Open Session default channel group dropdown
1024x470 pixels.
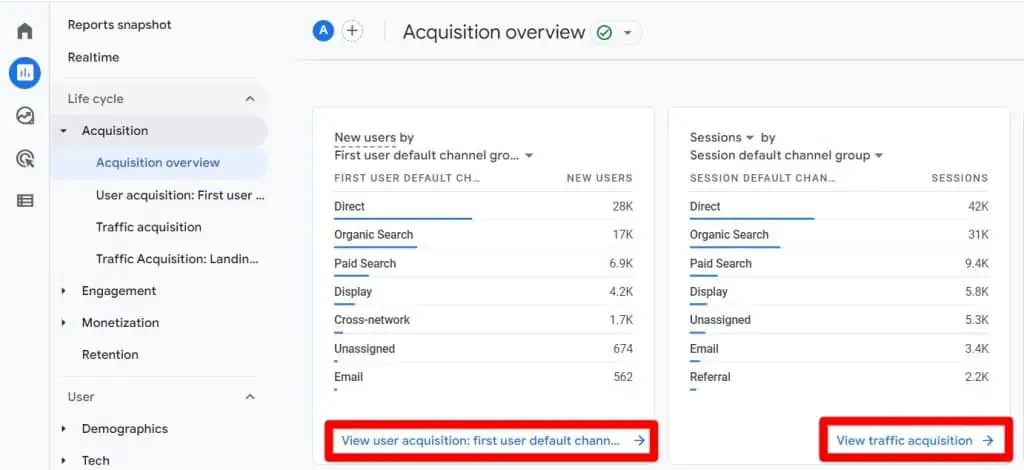click(786, 155)
